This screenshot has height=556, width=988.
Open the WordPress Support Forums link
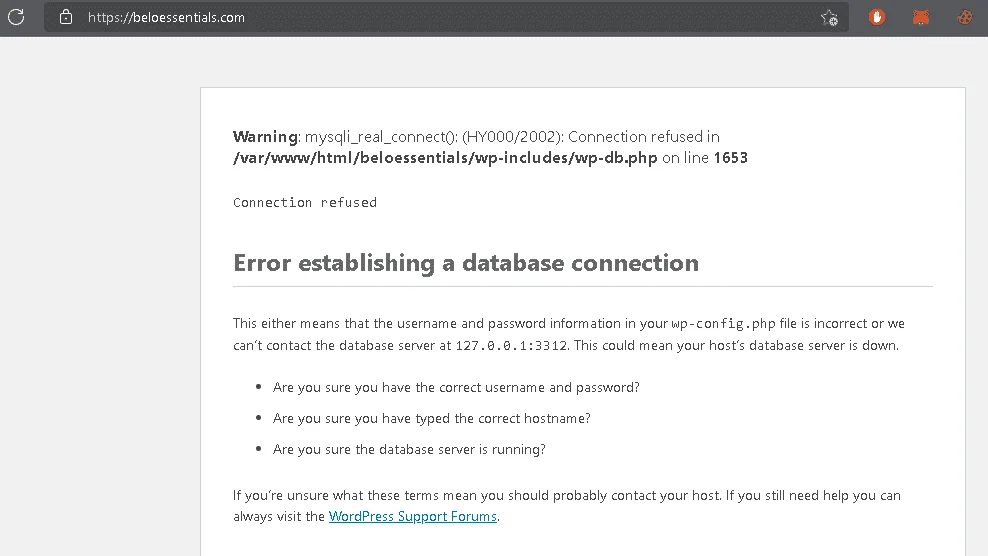pos(413,516)
